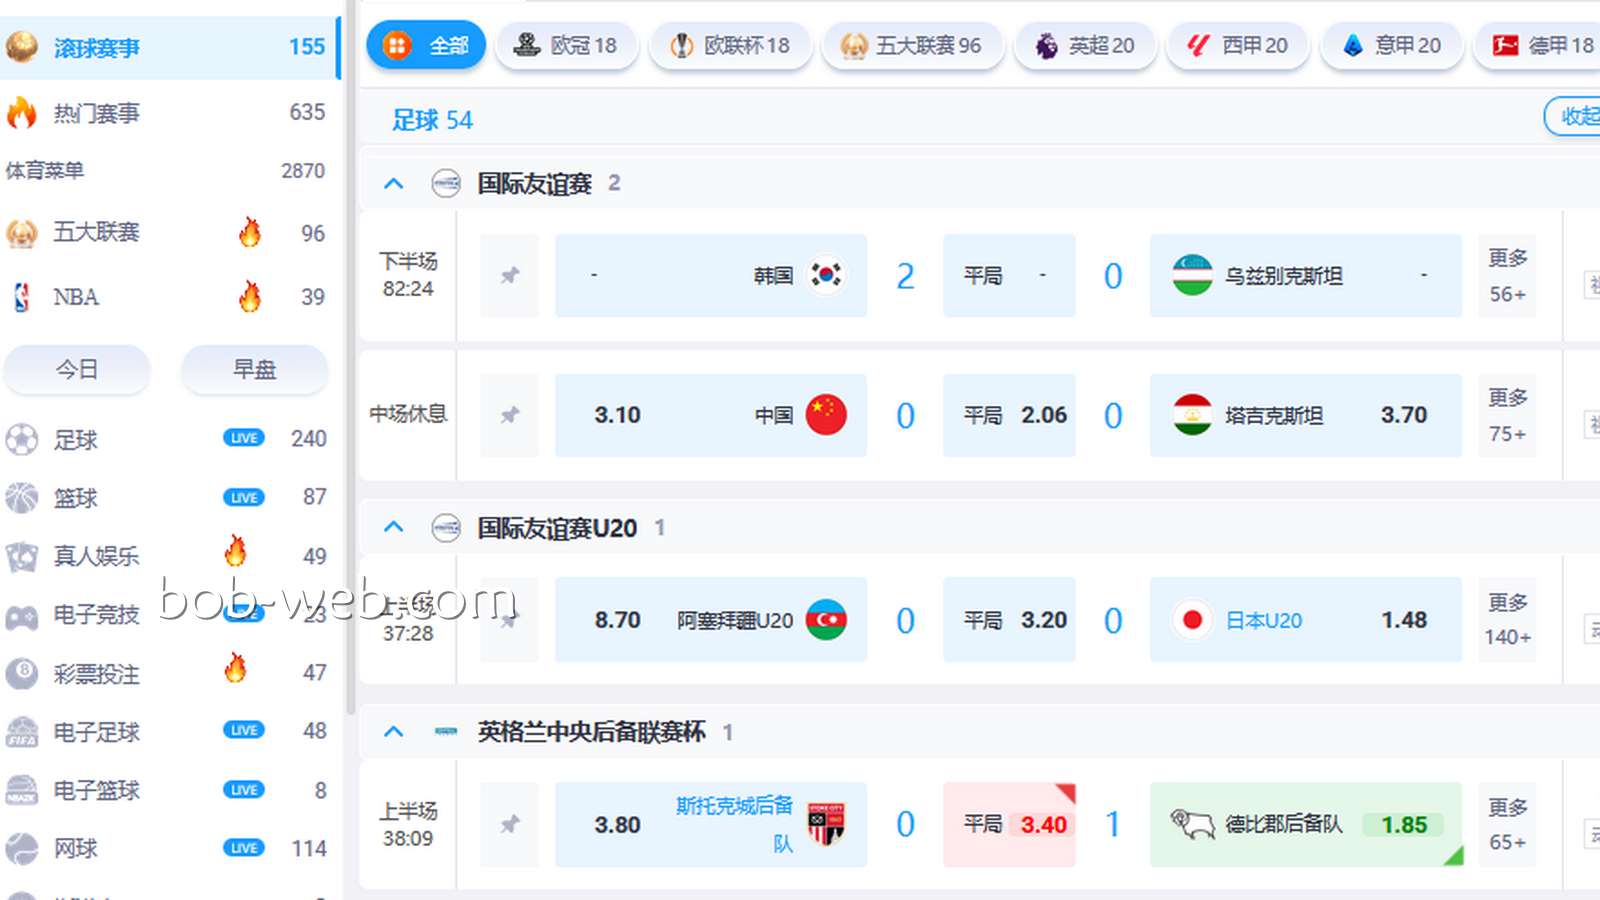Click the 热门赛事 flame icon
This screenshot has width=1600, height=900.
click(x=21, y=113)
